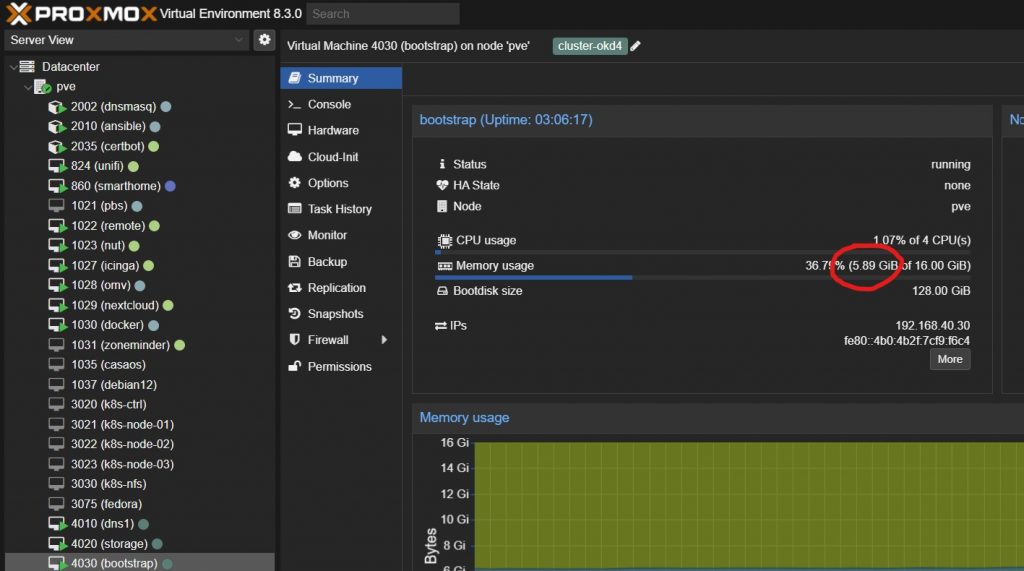Open the Console menu item

[329, 104]
